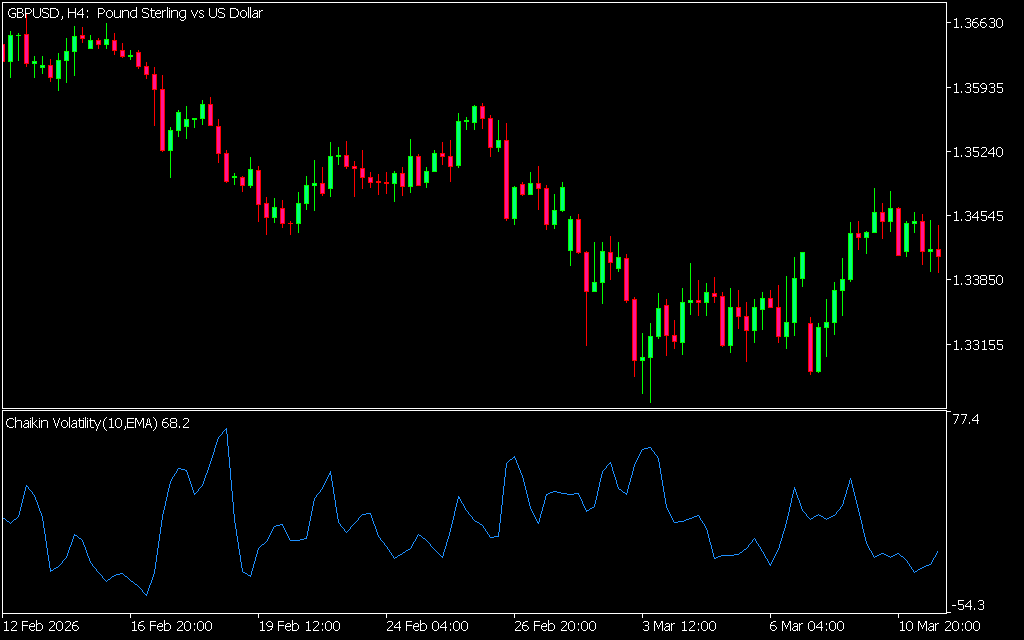Select the 24 Feb 04:00 time label
Image resolution: width=1024 pixels, height=640 pixels.
pos(426,627)
